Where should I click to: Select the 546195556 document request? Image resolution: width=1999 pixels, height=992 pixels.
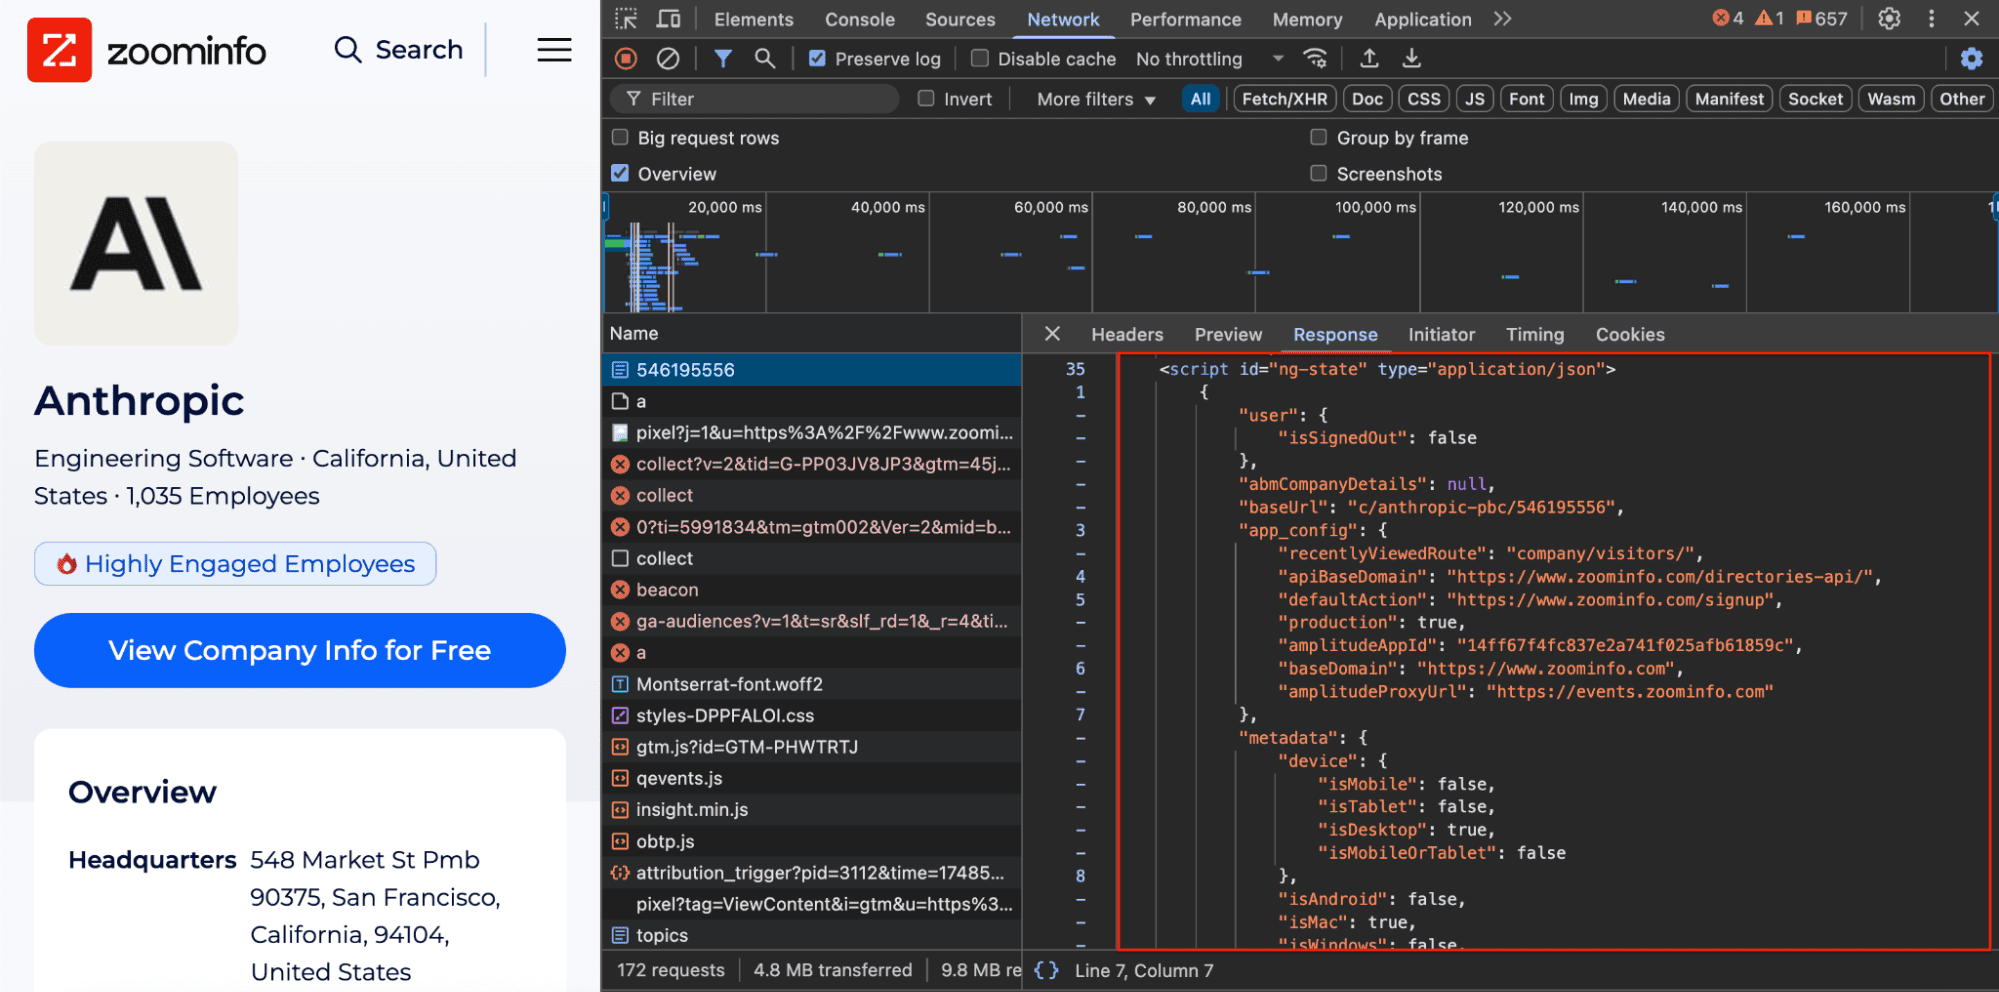pyautogui.click(x=811, y=370)
